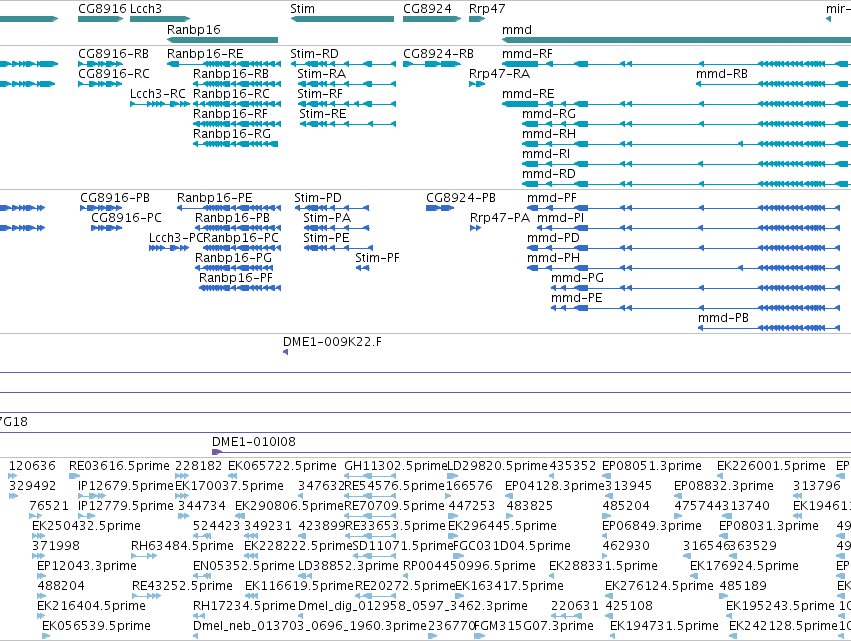The width and height of the screenshot is (851, 641).
Task: Click EST EK226001.5prime label
Action: [x=771, y=466]
